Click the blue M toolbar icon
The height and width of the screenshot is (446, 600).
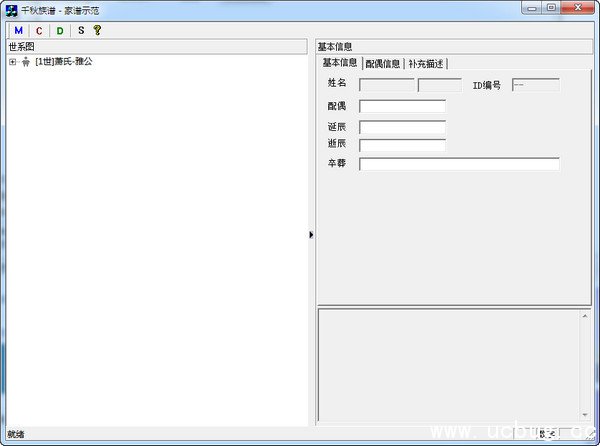click(x=18, y=31)
